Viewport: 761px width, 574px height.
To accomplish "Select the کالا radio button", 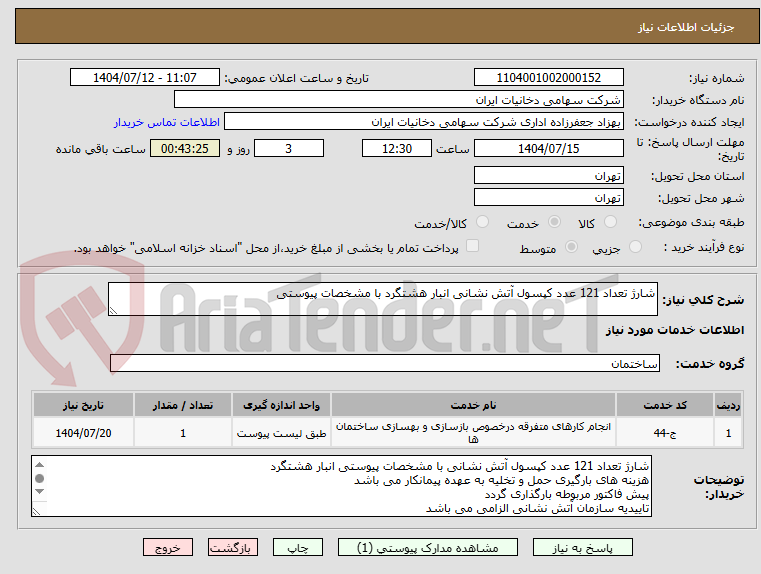I will tap(610, 222).
